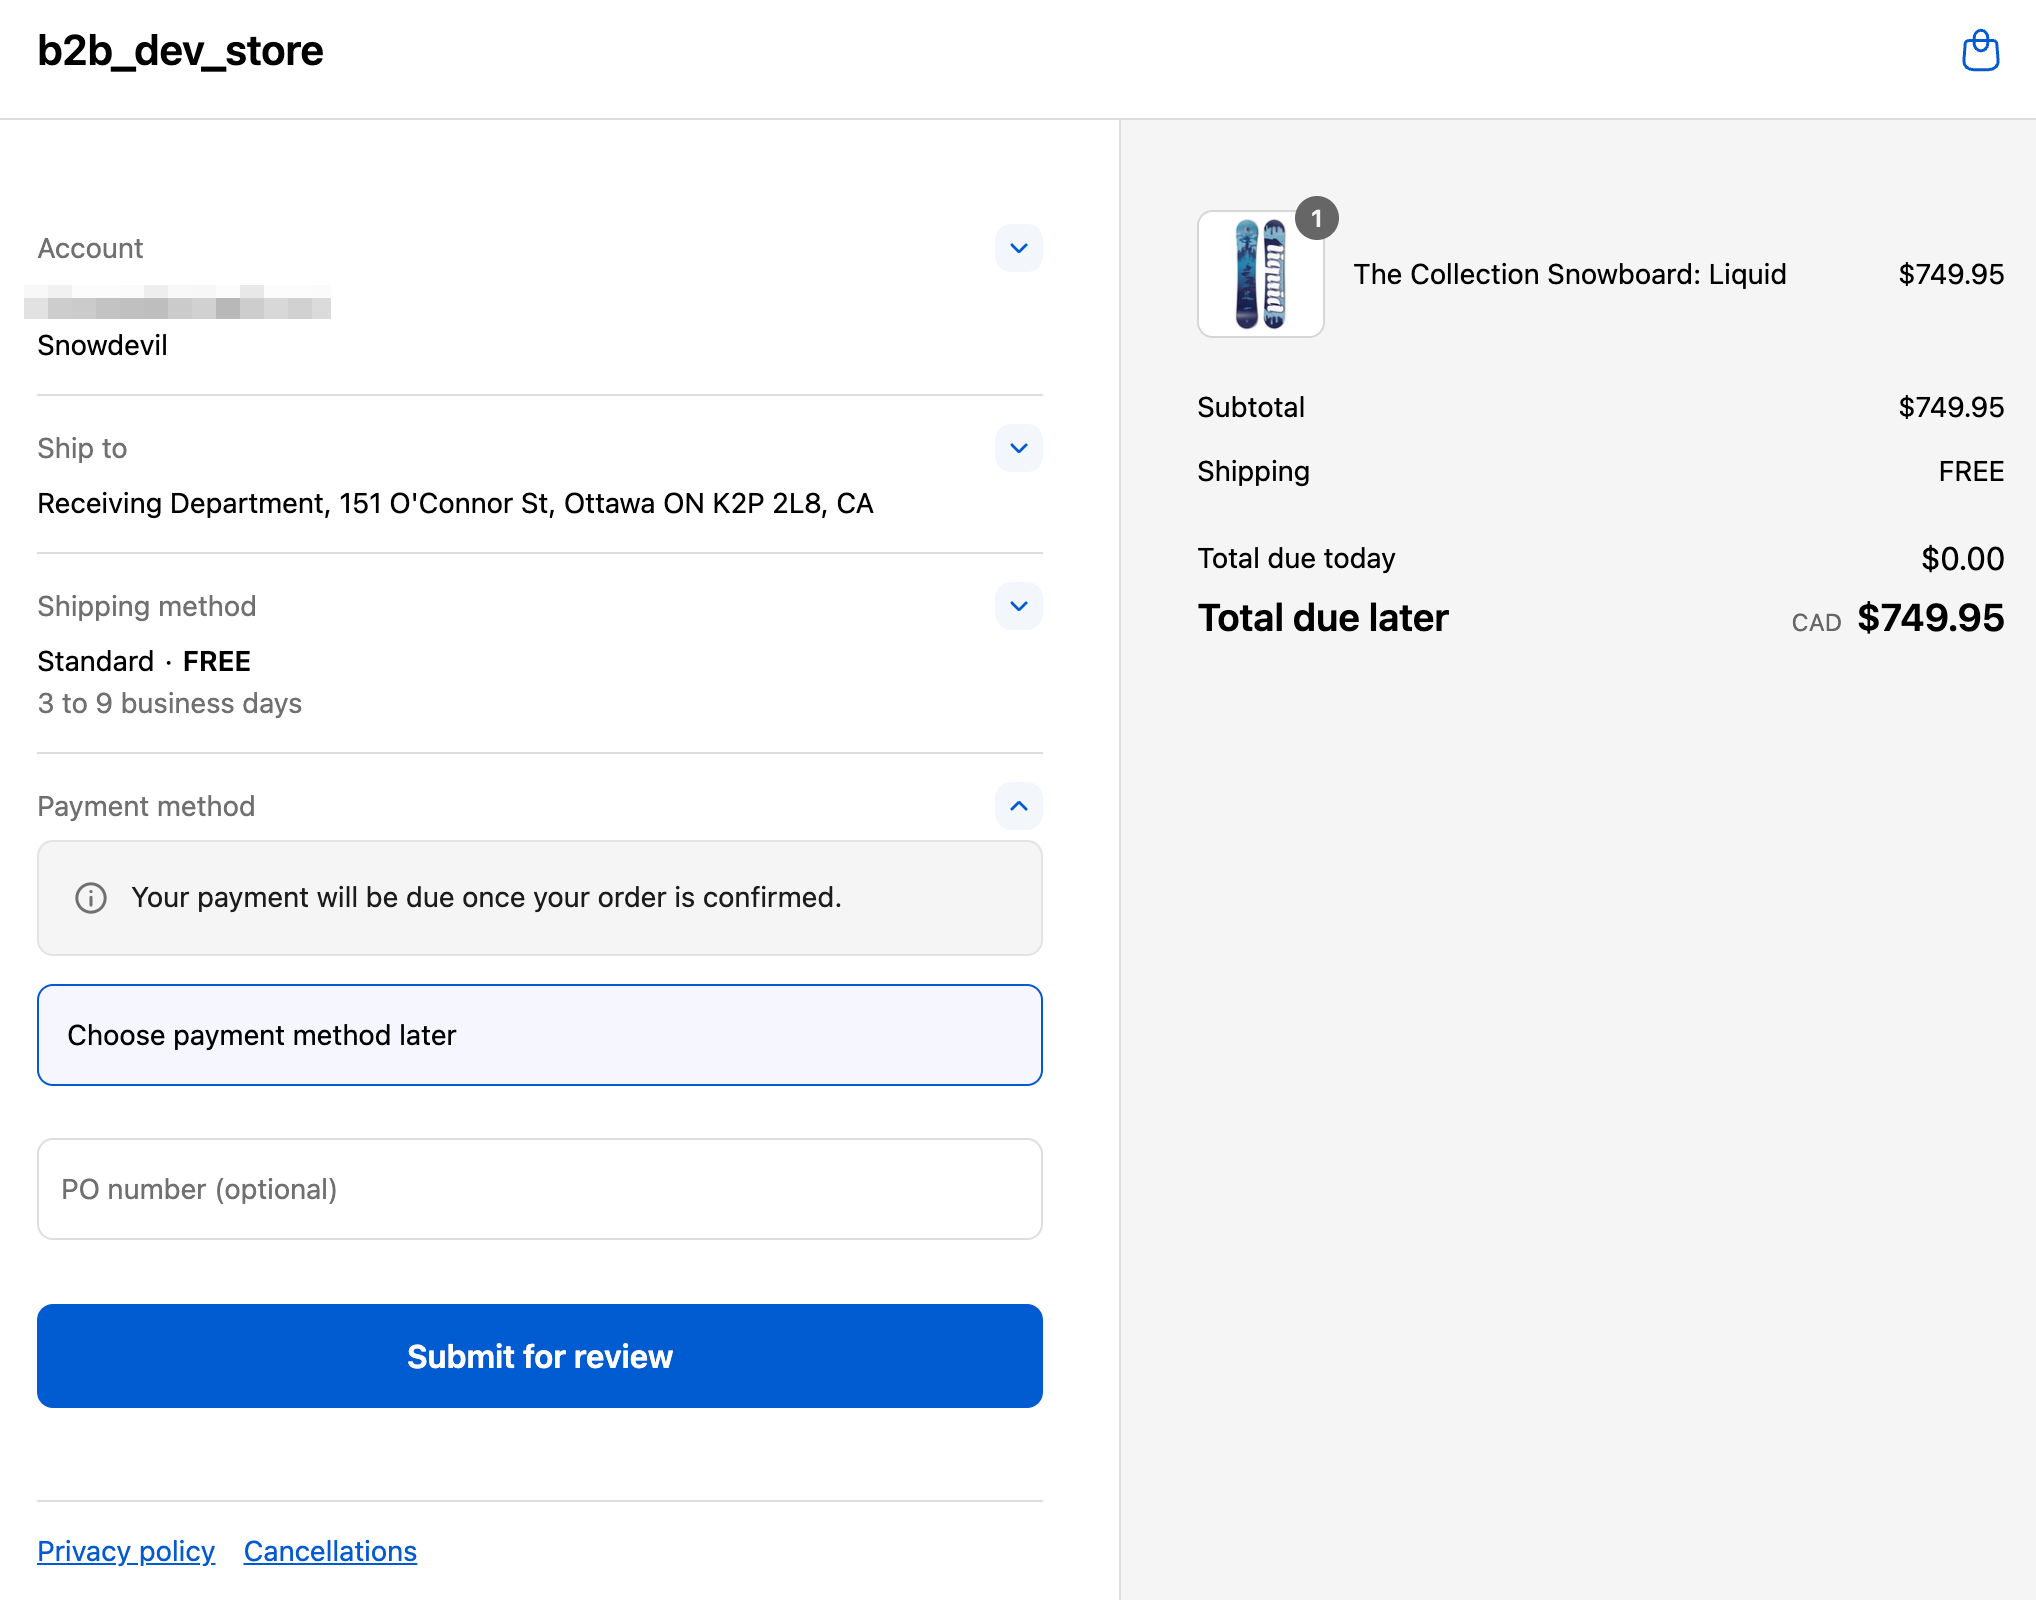Viewport: 2036px width, 1600px height.
Task: Click the Standard FREE shipping text
Action: click(144, 662)
